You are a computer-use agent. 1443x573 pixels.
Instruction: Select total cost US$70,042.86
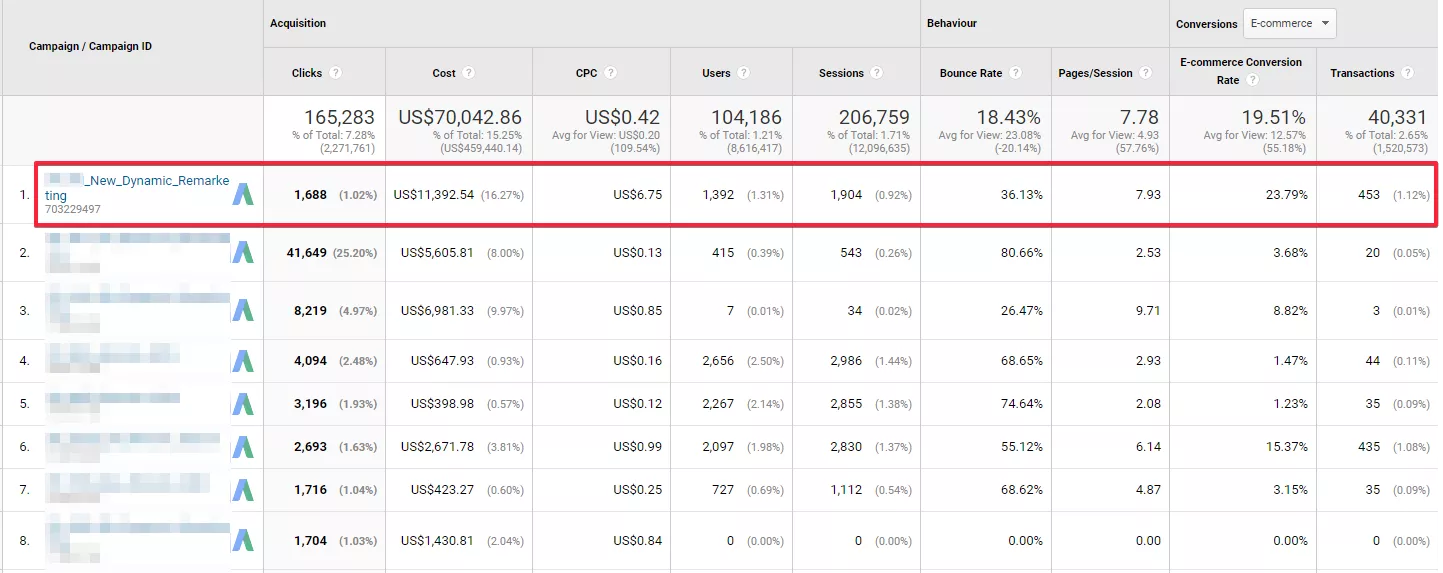[460, 117]
